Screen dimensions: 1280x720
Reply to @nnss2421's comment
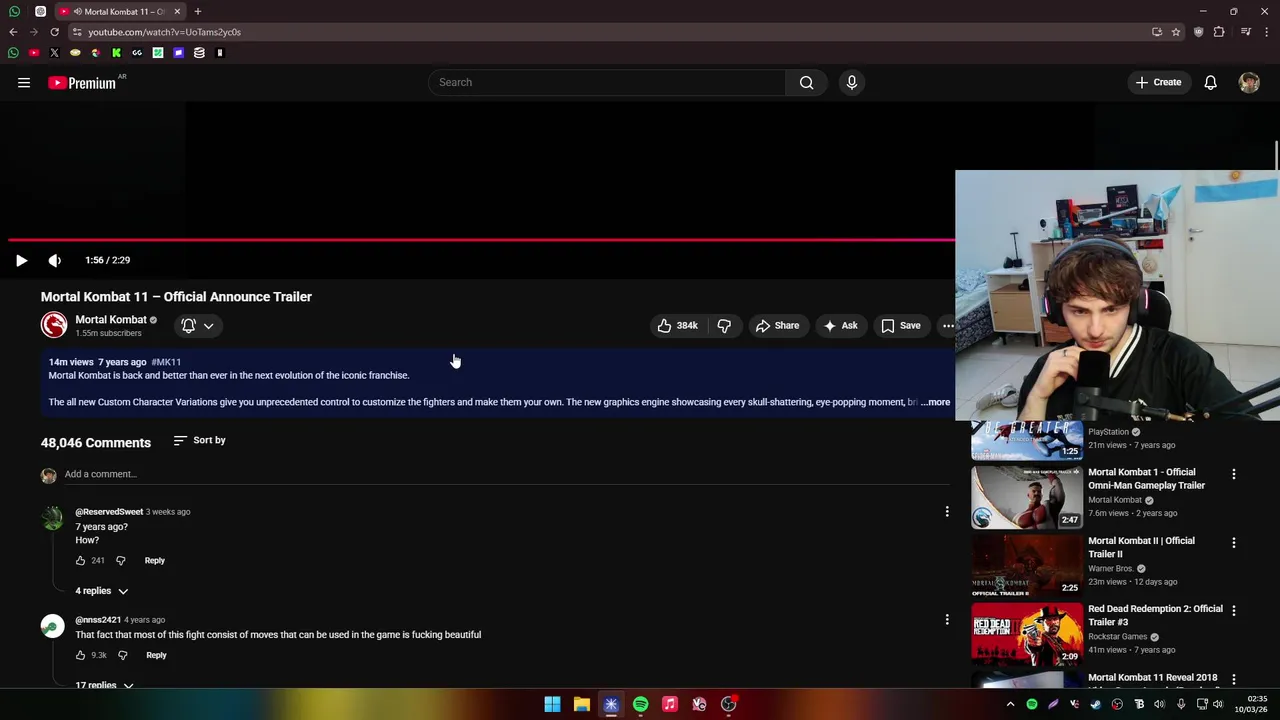pyautogui.click(x=156, y=655)
